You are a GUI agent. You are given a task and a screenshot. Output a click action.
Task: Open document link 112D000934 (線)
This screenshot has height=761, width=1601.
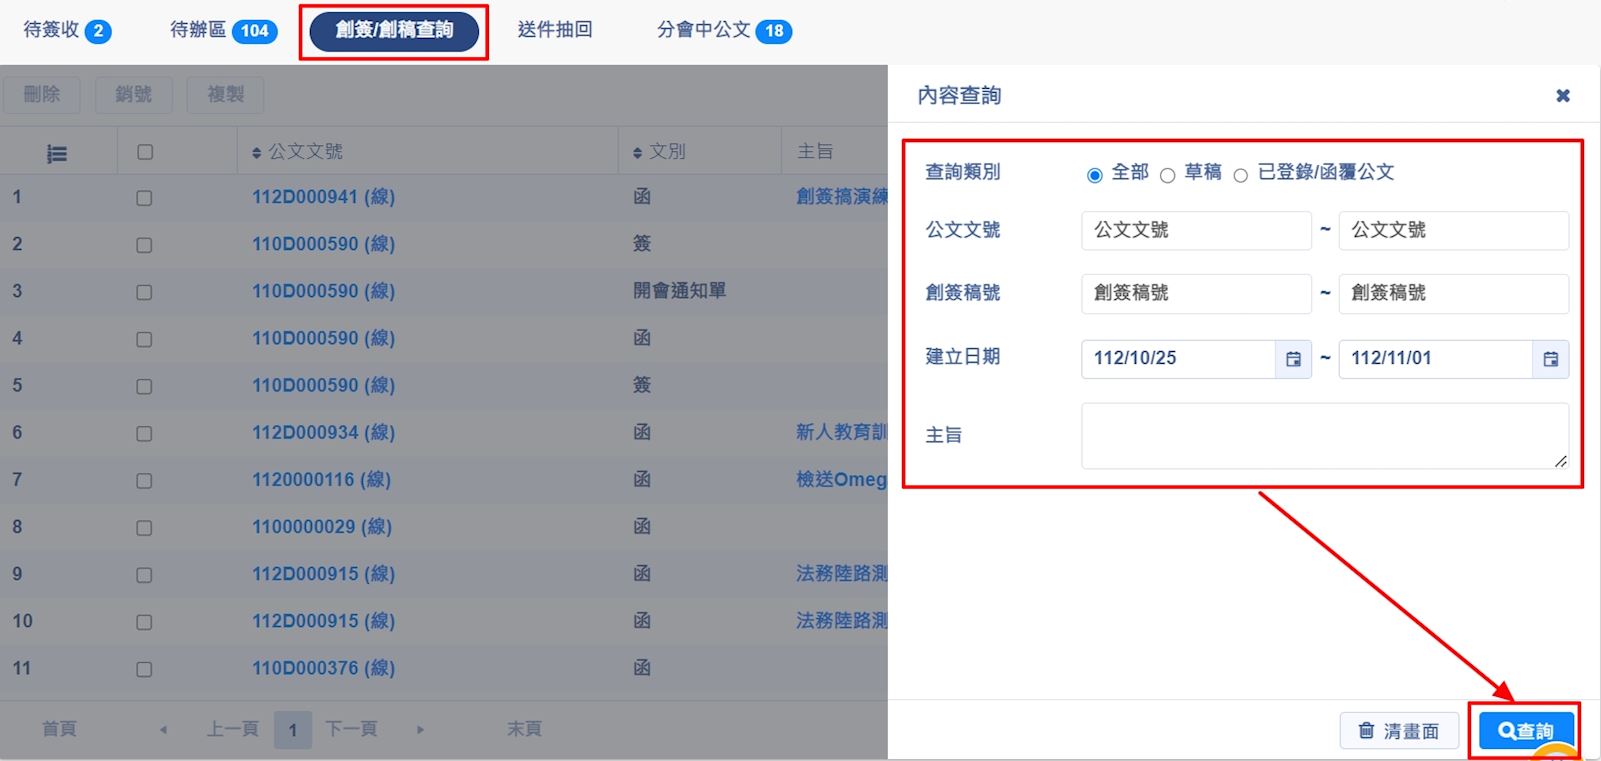coord(323,432)
